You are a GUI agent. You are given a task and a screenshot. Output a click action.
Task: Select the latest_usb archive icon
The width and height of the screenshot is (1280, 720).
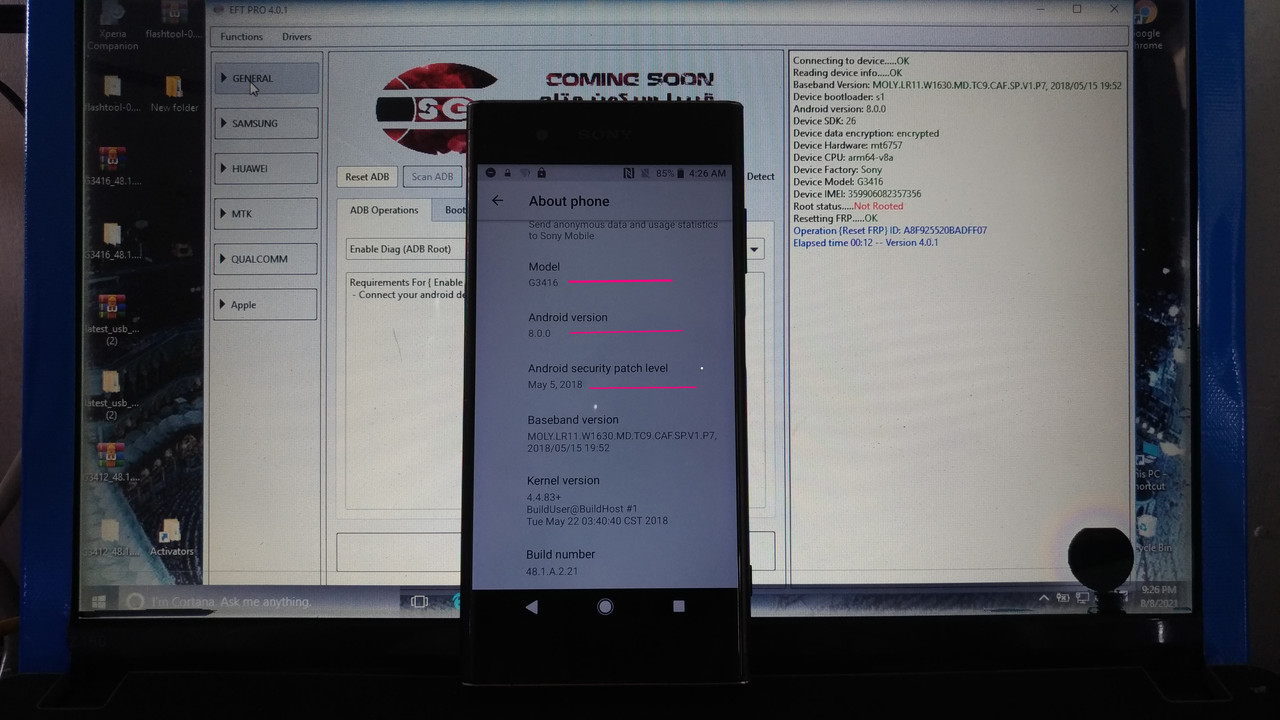pos(112,320)
